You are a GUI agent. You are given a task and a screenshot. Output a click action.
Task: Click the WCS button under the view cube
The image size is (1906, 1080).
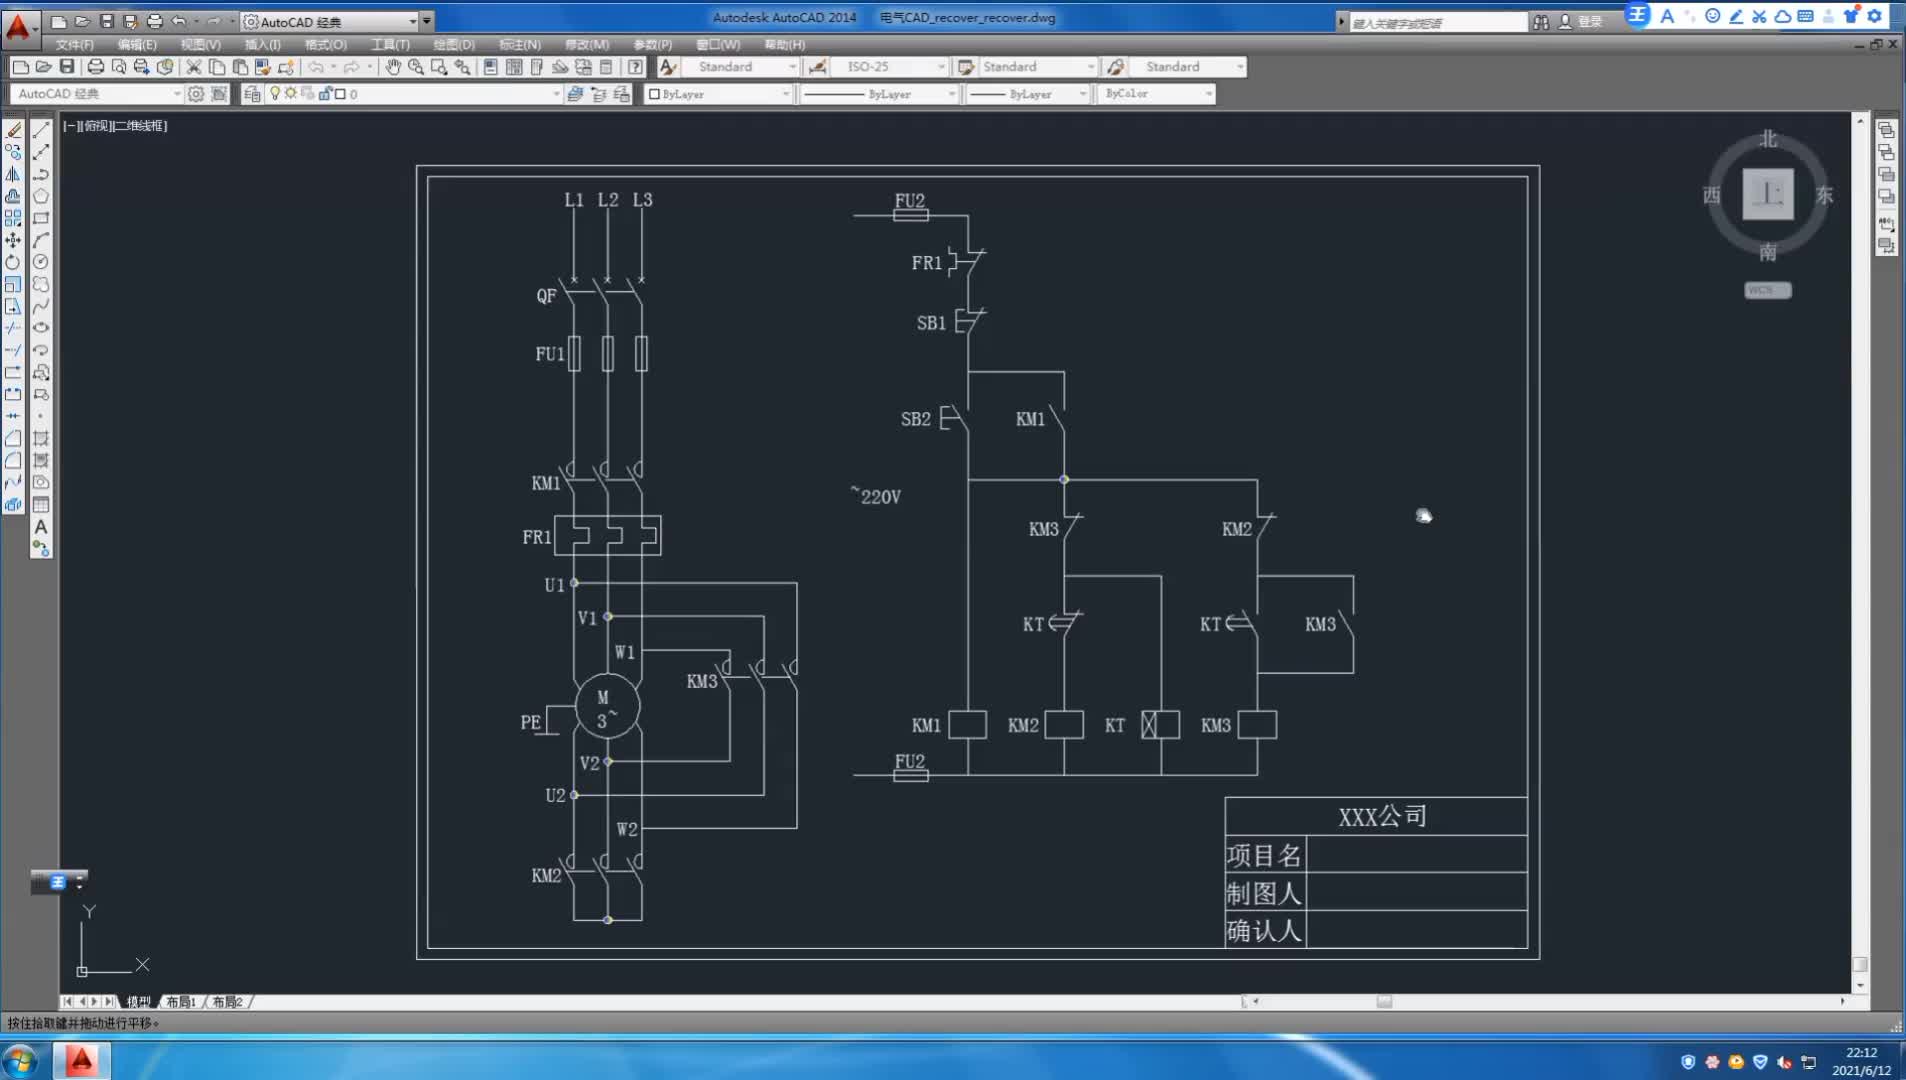tap(1767, 290)
